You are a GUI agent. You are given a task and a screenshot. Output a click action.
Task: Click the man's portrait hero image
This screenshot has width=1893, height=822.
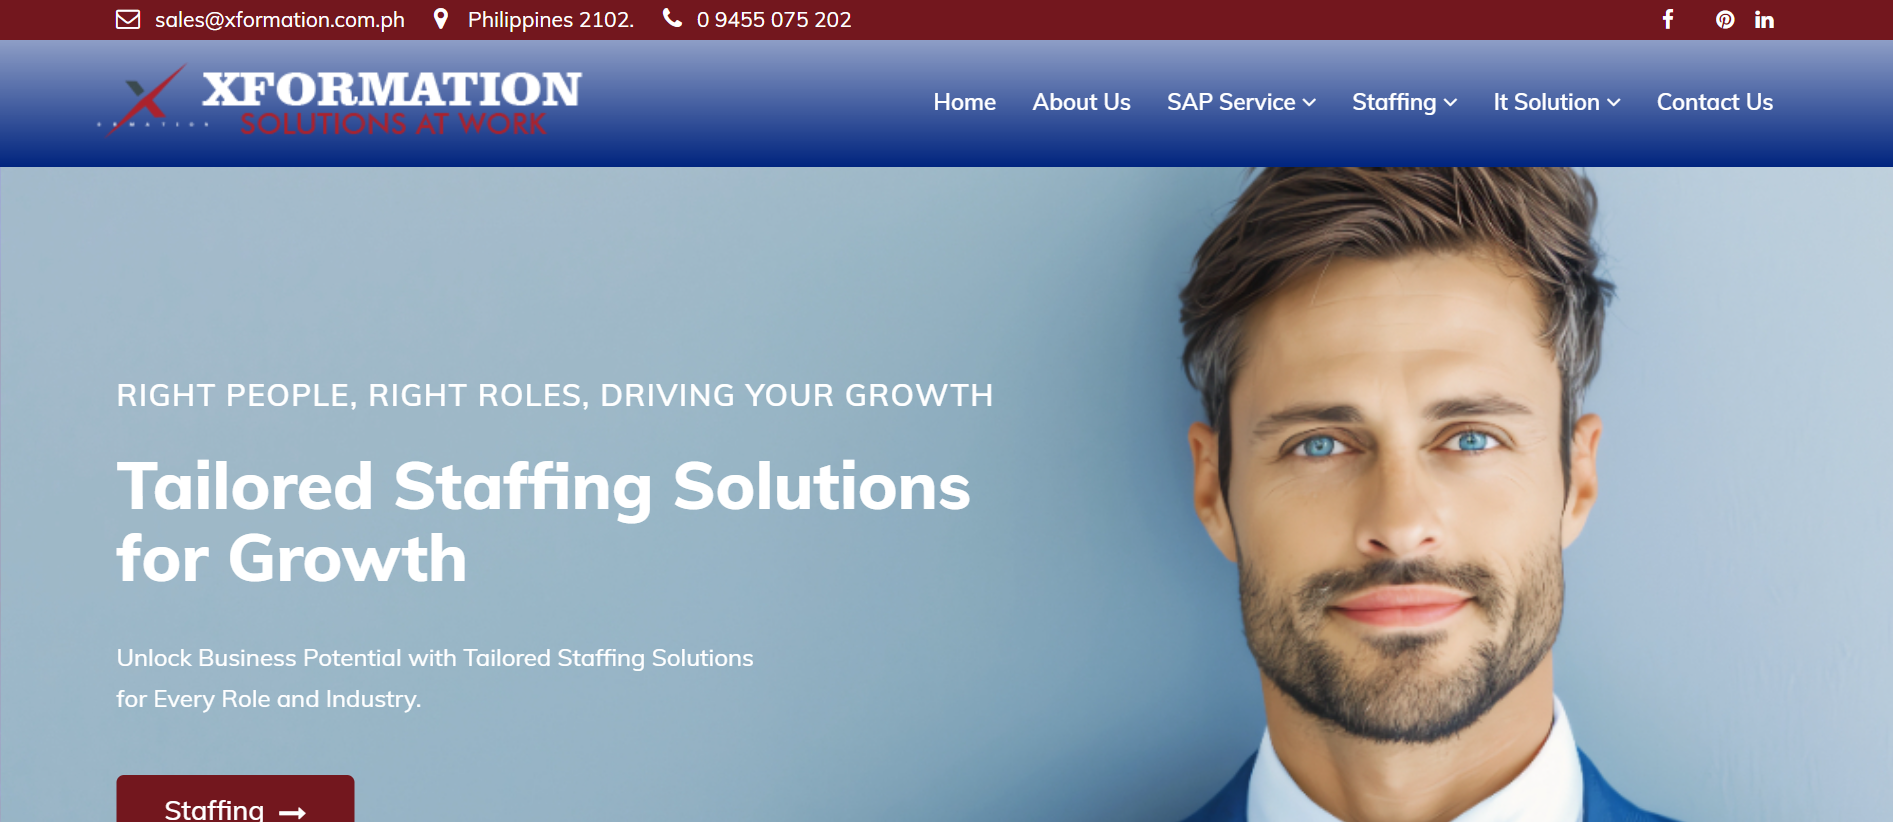pyautogui.click(x=1400, y=495)
